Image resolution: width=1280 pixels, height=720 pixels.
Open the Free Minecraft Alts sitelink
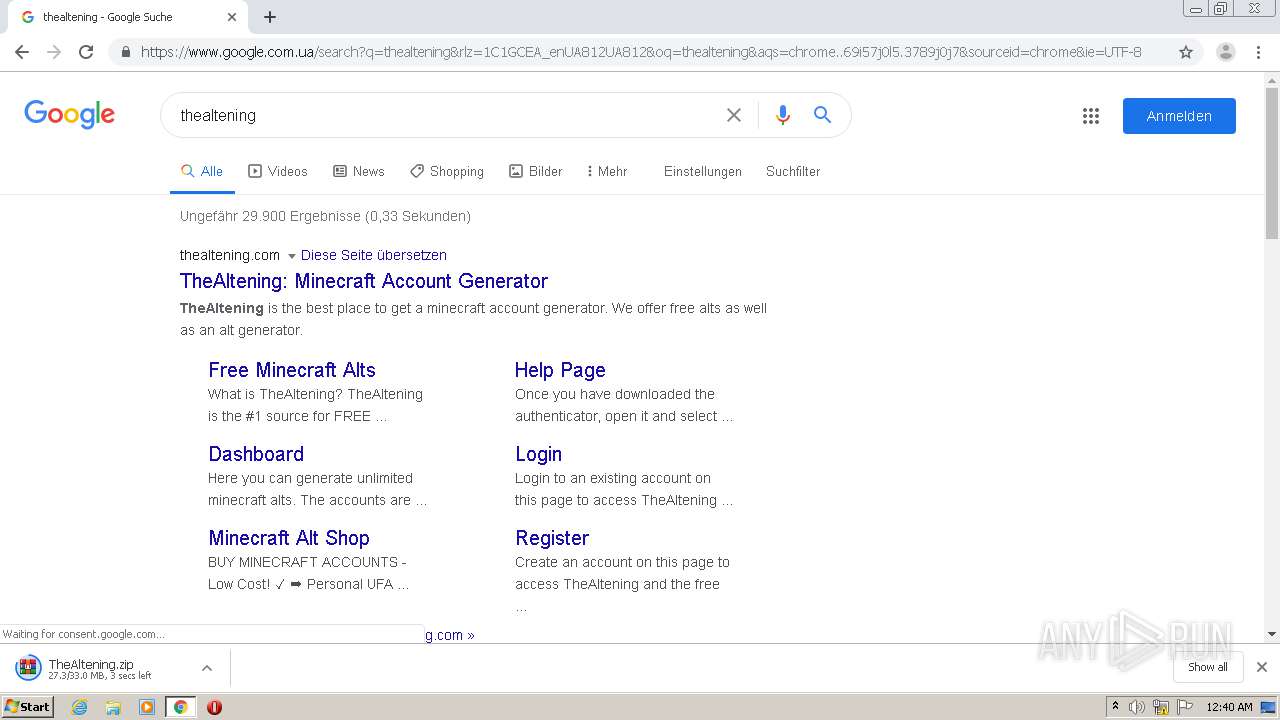[292, 370]
